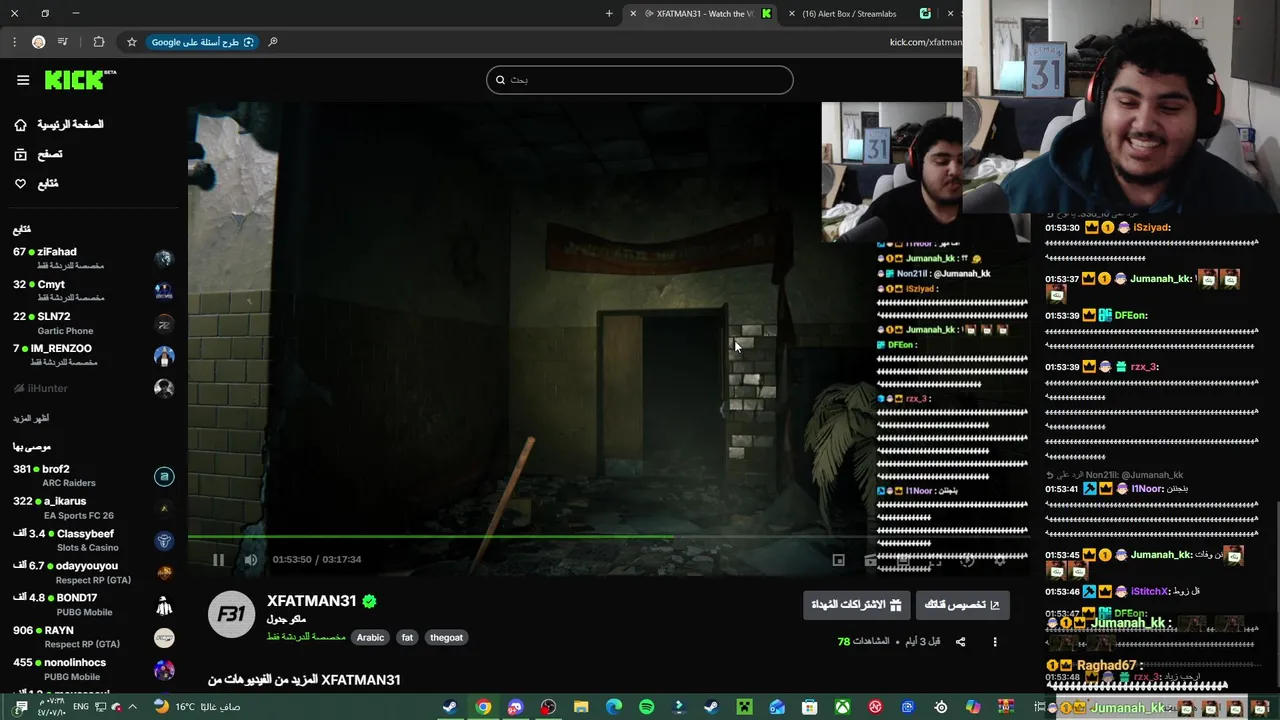
Task: Open followed channel SLN72
Action: tap(92, 323)
